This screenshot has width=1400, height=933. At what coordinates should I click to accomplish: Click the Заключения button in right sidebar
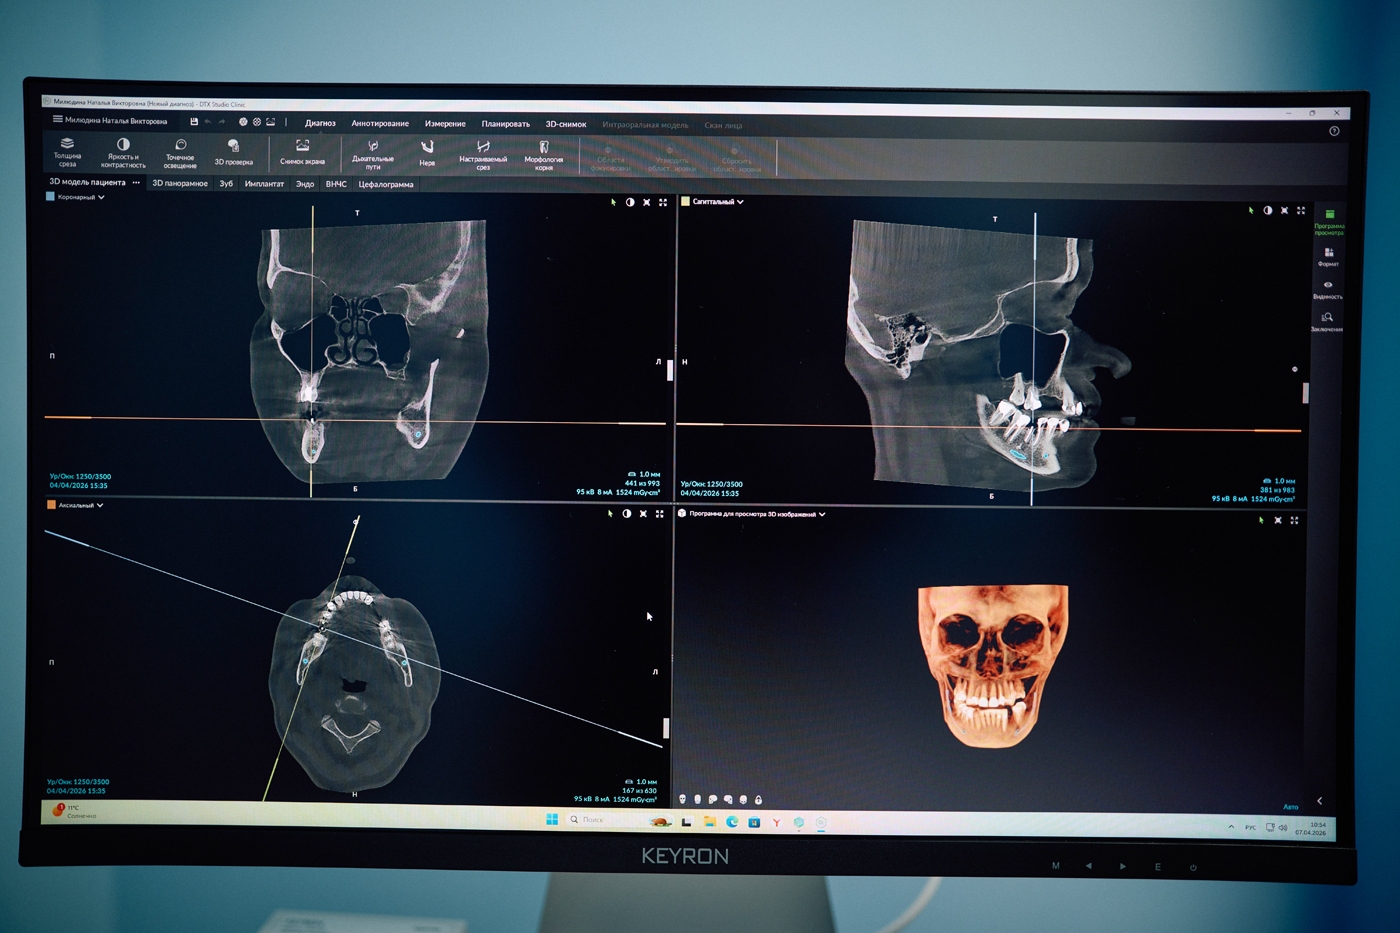click(1327, 321)
